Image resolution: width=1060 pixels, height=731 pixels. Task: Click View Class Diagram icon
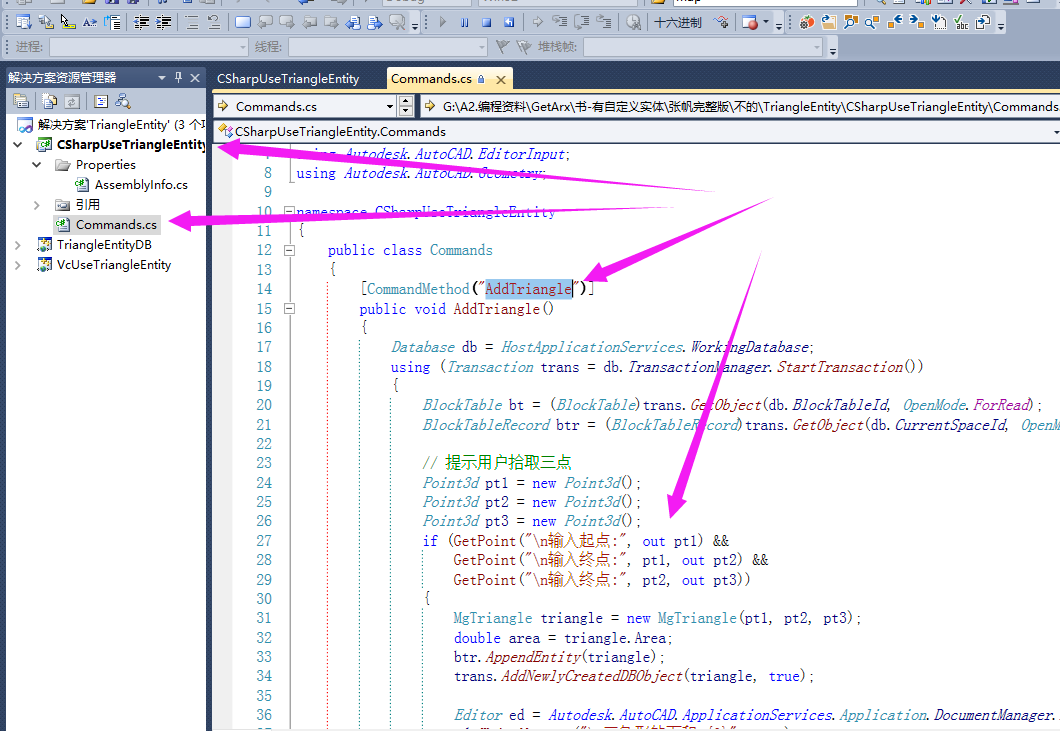click(123, 101)
